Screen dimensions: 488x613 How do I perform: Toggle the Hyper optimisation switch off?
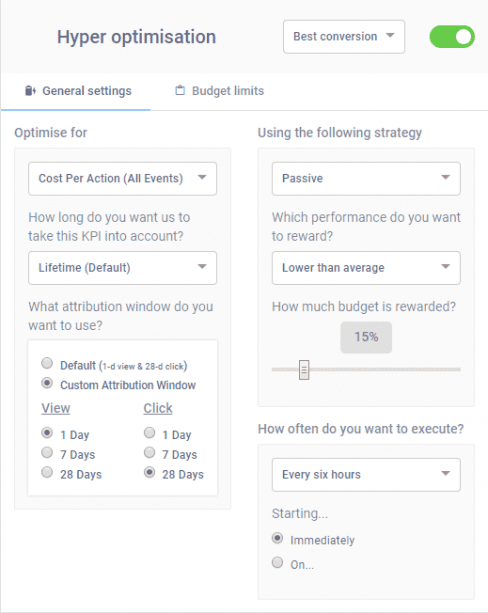pos(452,37)
